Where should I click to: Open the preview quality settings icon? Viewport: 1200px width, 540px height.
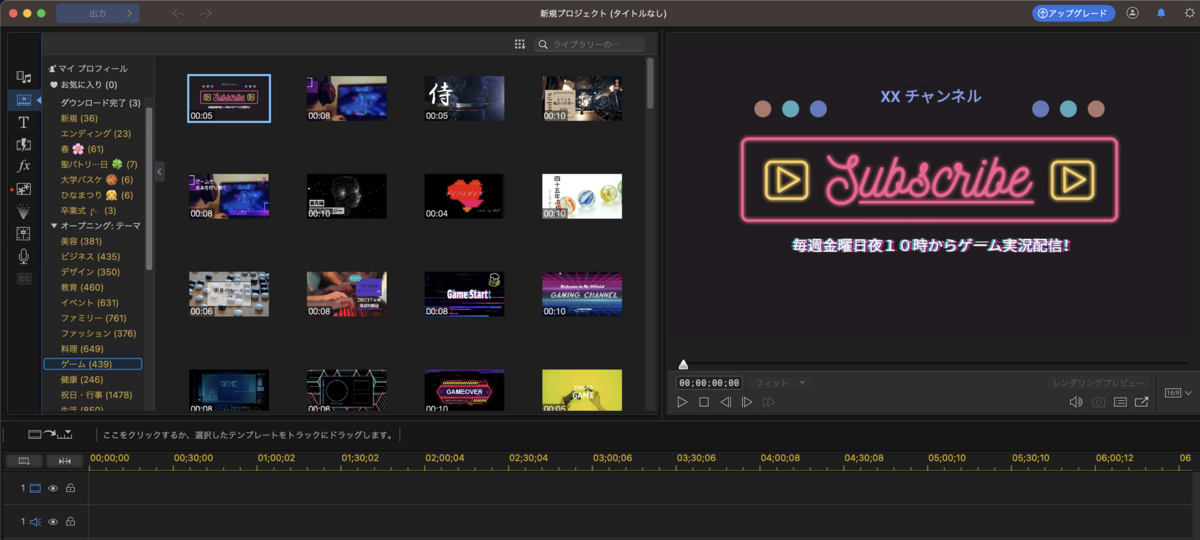[1120, 402]
